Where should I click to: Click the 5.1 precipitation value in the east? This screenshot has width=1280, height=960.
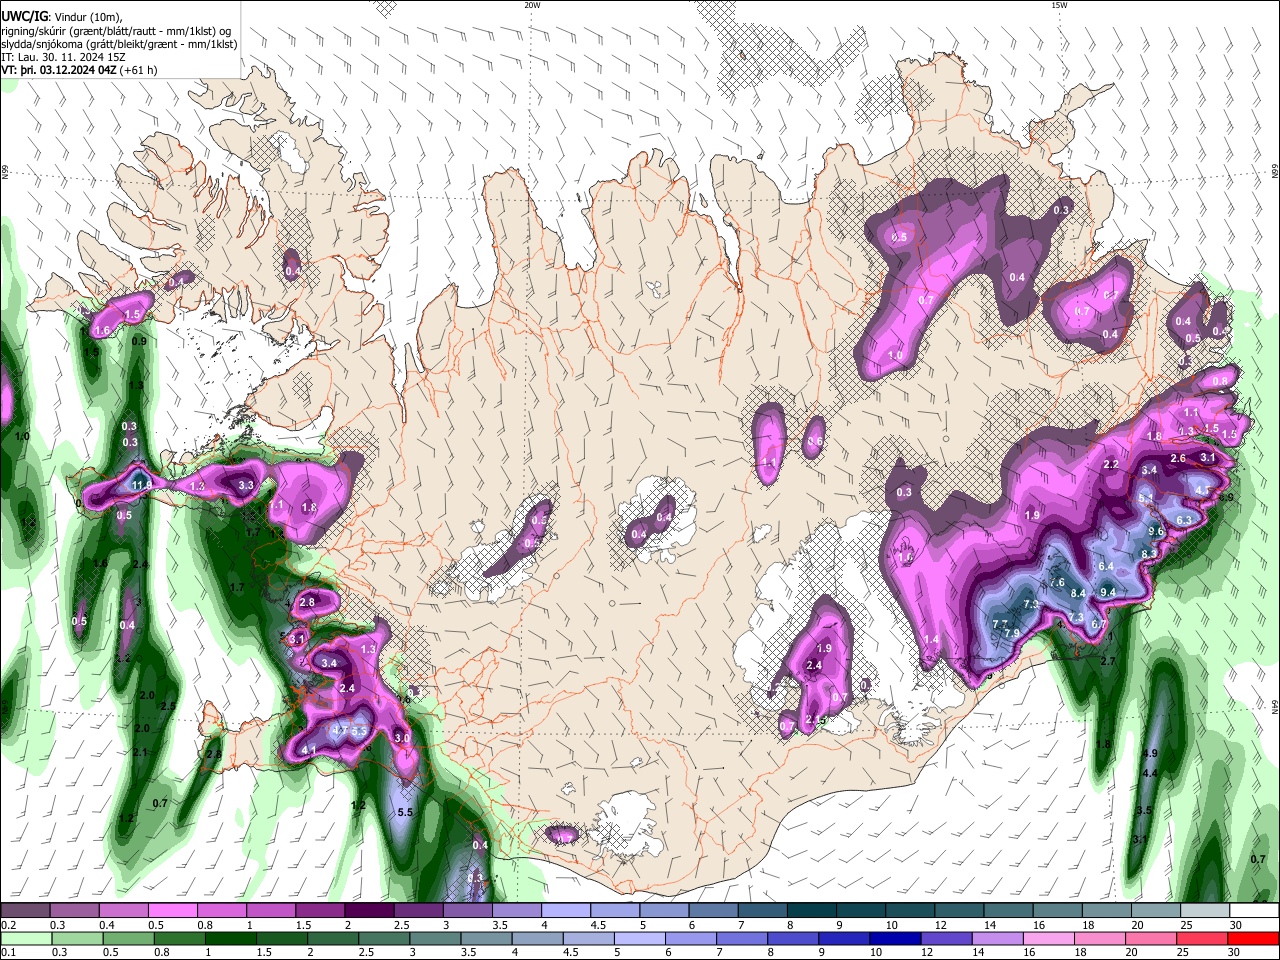point(1146,497)
